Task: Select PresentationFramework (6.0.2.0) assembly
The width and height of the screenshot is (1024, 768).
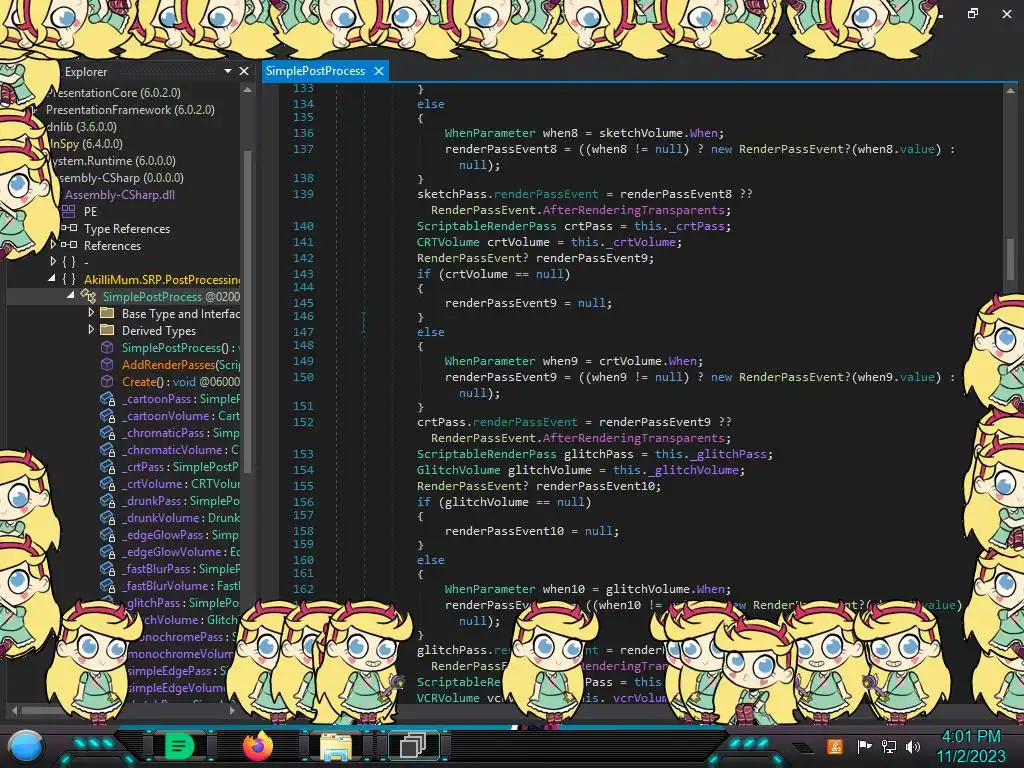Action: point(130,110)
